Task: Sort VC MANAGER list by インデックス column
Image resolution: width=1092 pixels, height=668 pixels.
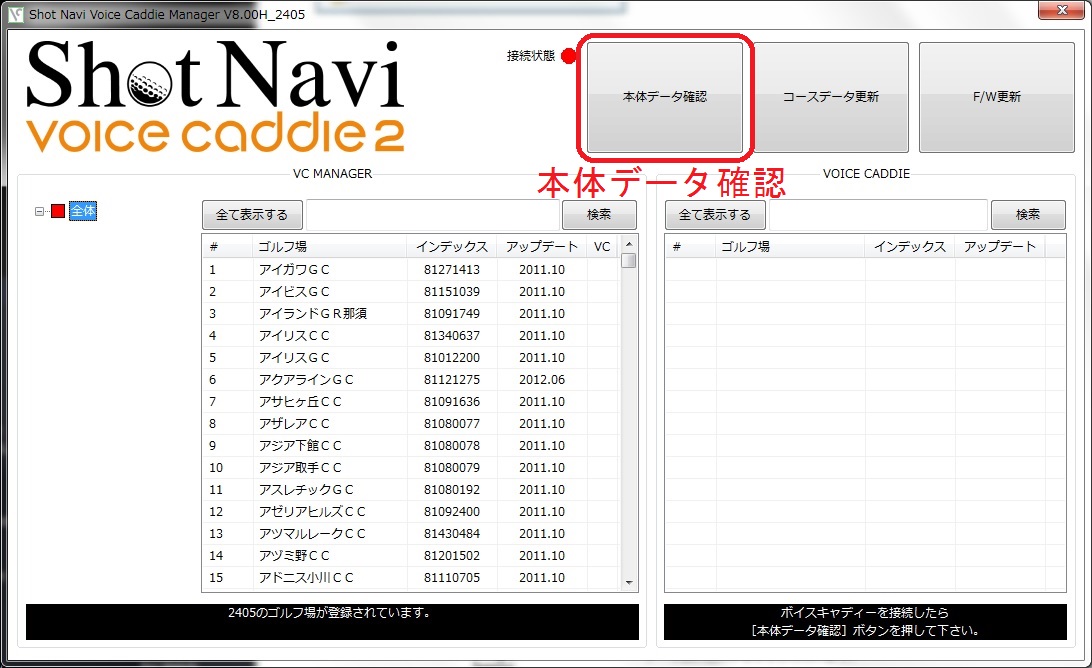Action: [452, 247]
